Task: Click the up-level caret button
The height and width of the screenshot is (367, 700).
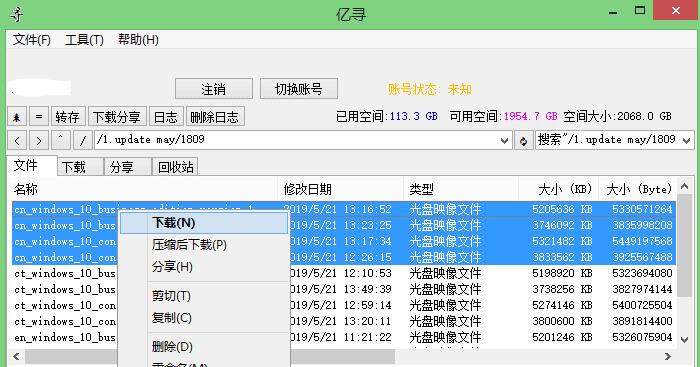Action: click(61, 141)
